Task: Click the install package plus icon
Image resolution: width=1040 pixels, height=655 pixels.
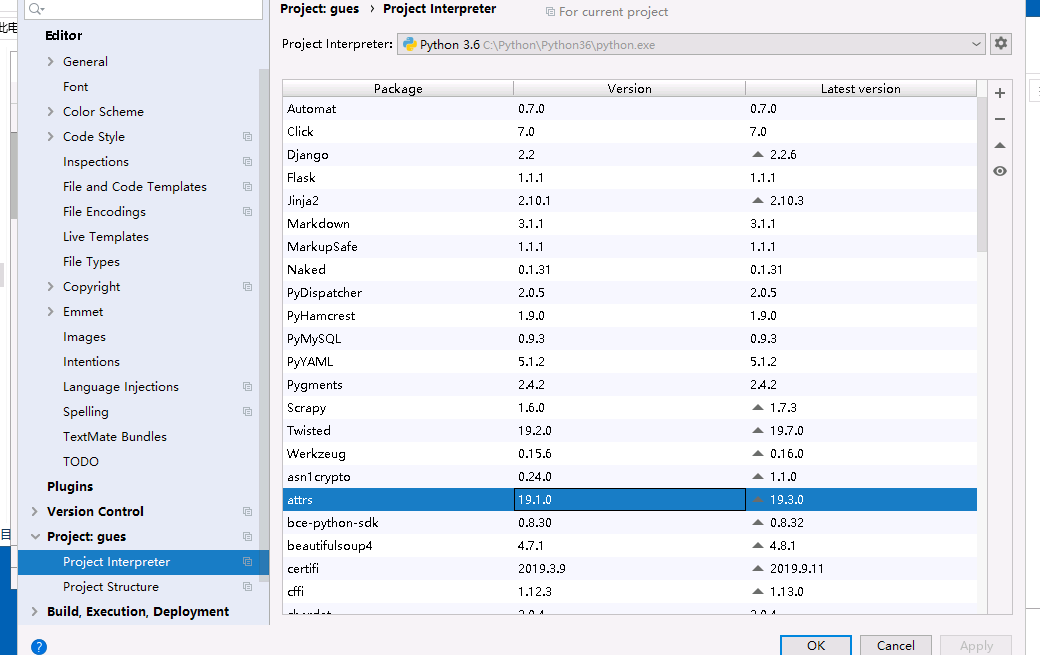Action: pyautogui.click(x=1000, y=93)
